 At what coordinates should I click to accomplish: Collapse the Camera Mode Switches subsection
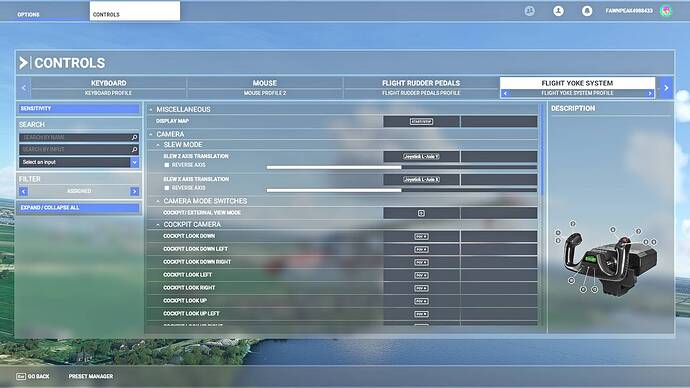point(158,201)
